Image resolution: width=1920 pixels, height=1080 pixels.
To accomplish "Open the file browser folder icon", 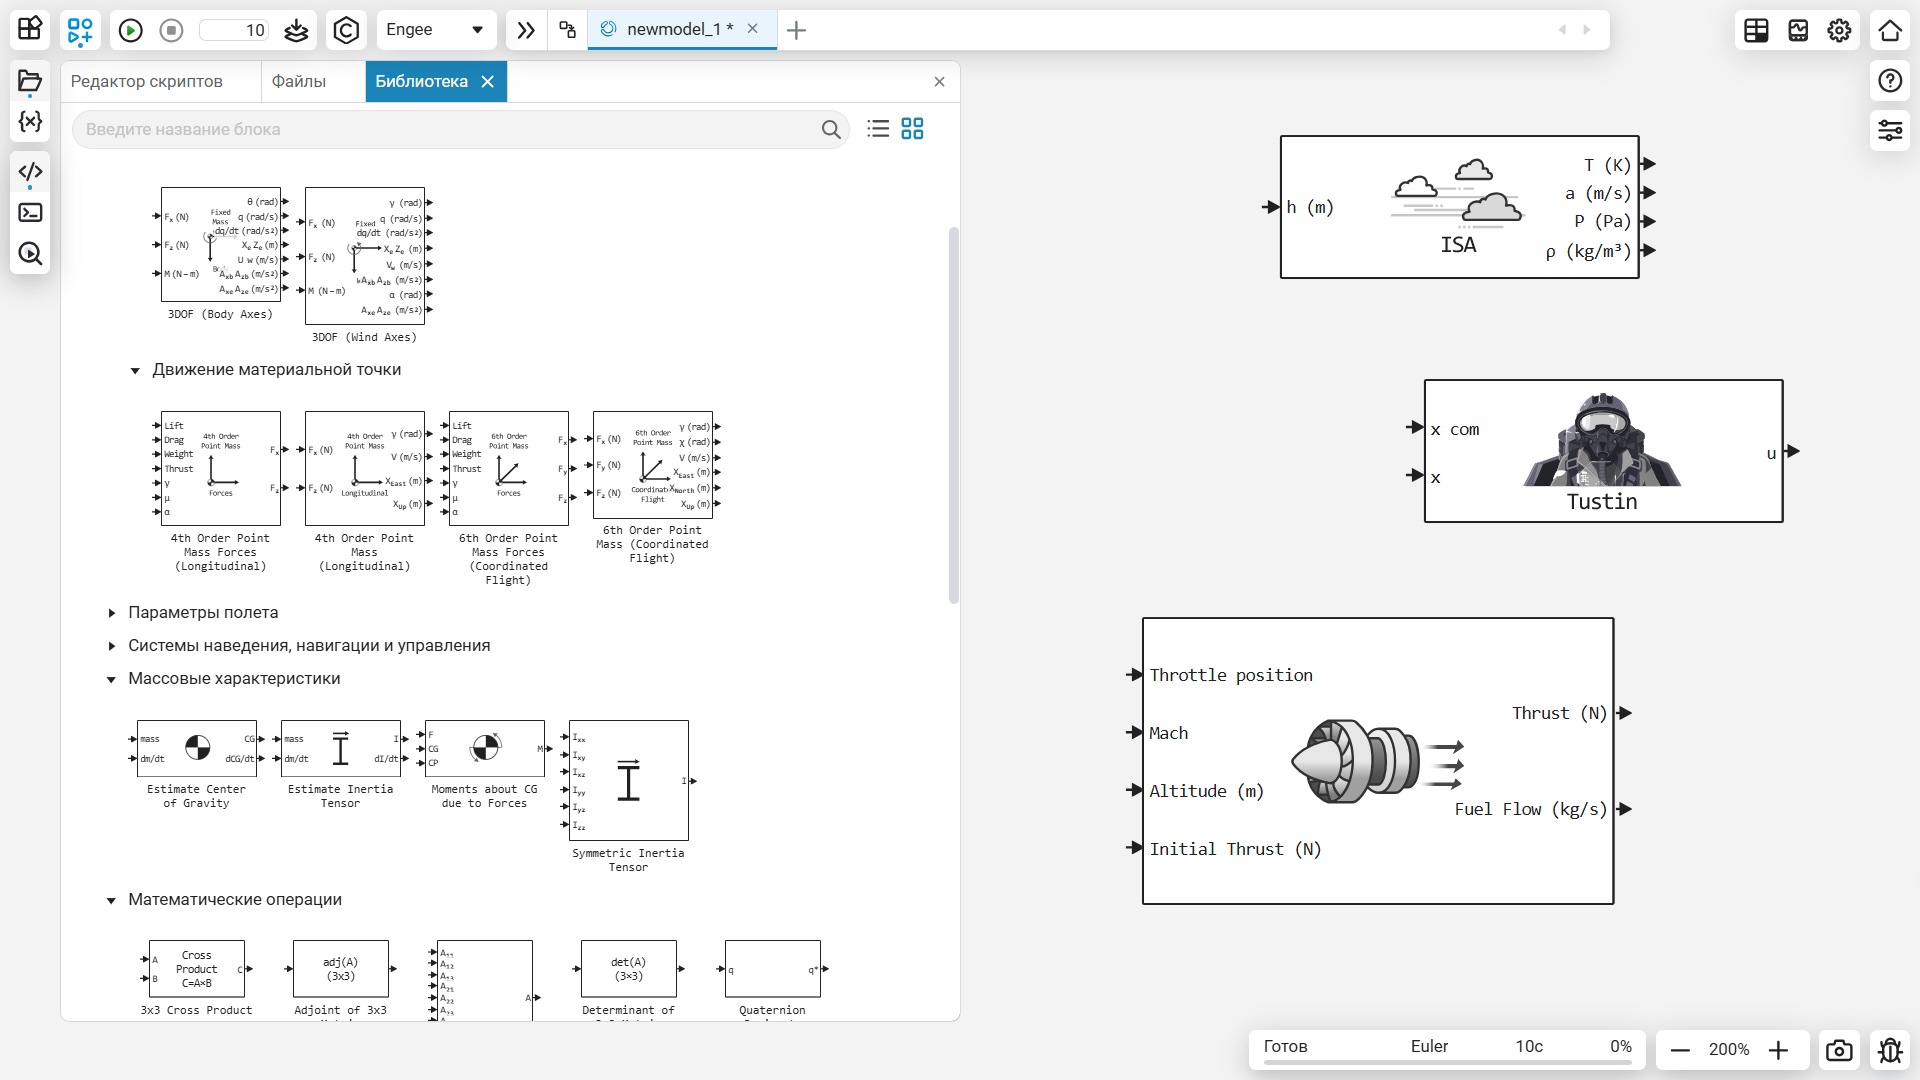I will (x=30, y=81).
